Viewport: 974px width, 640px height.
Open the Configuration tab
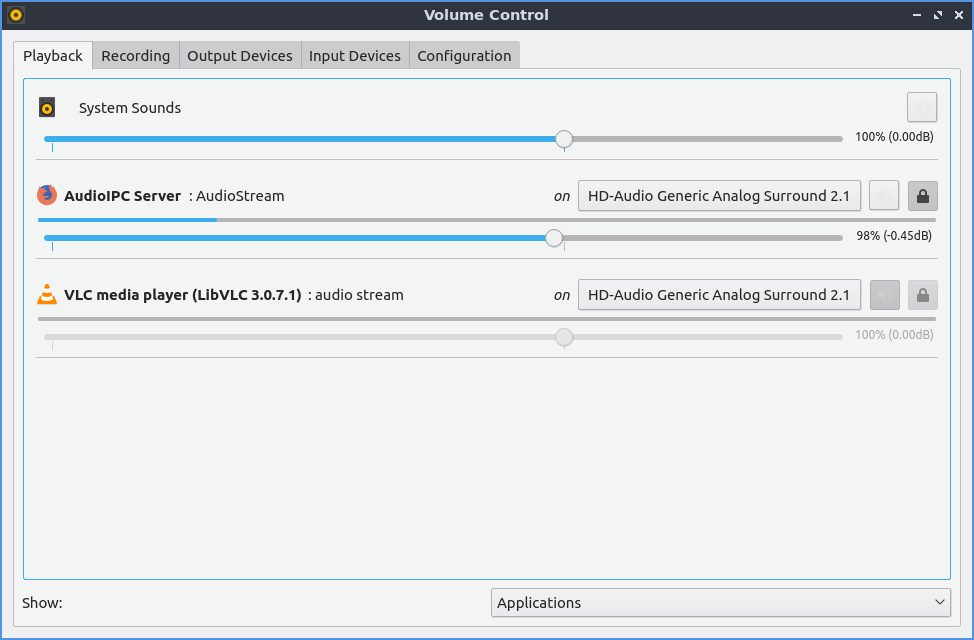pyautogui.click(x=464, y=56)
